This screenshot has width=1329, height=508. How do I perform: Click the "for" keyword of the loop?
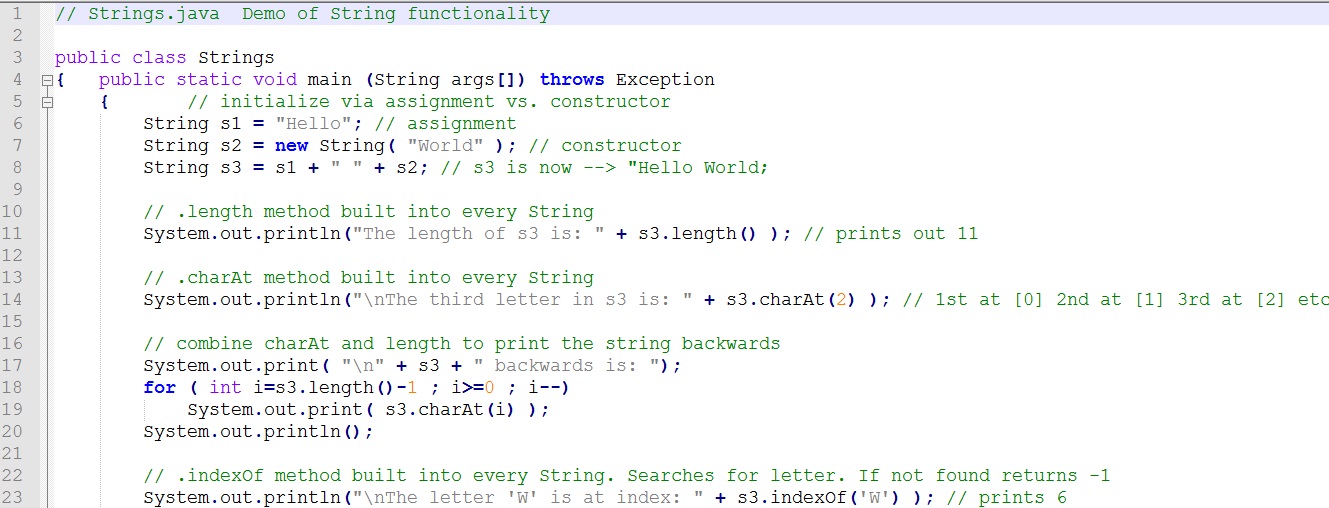160,388
